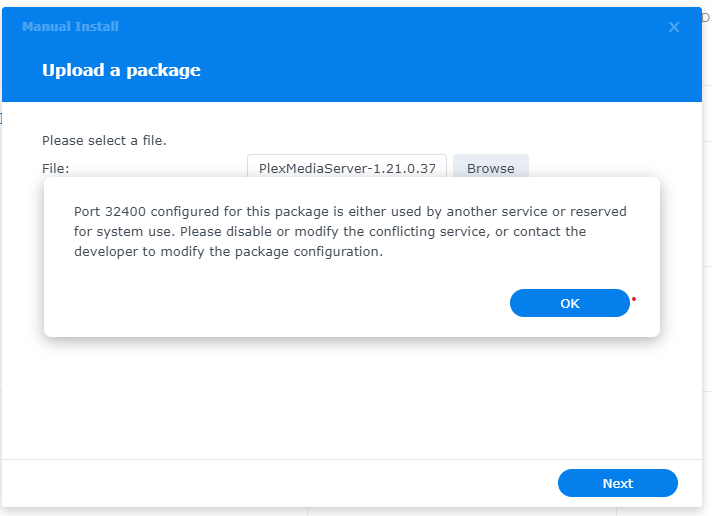Click the Manual Install window title
The image size is (712, 516).
tap(70, 26)
